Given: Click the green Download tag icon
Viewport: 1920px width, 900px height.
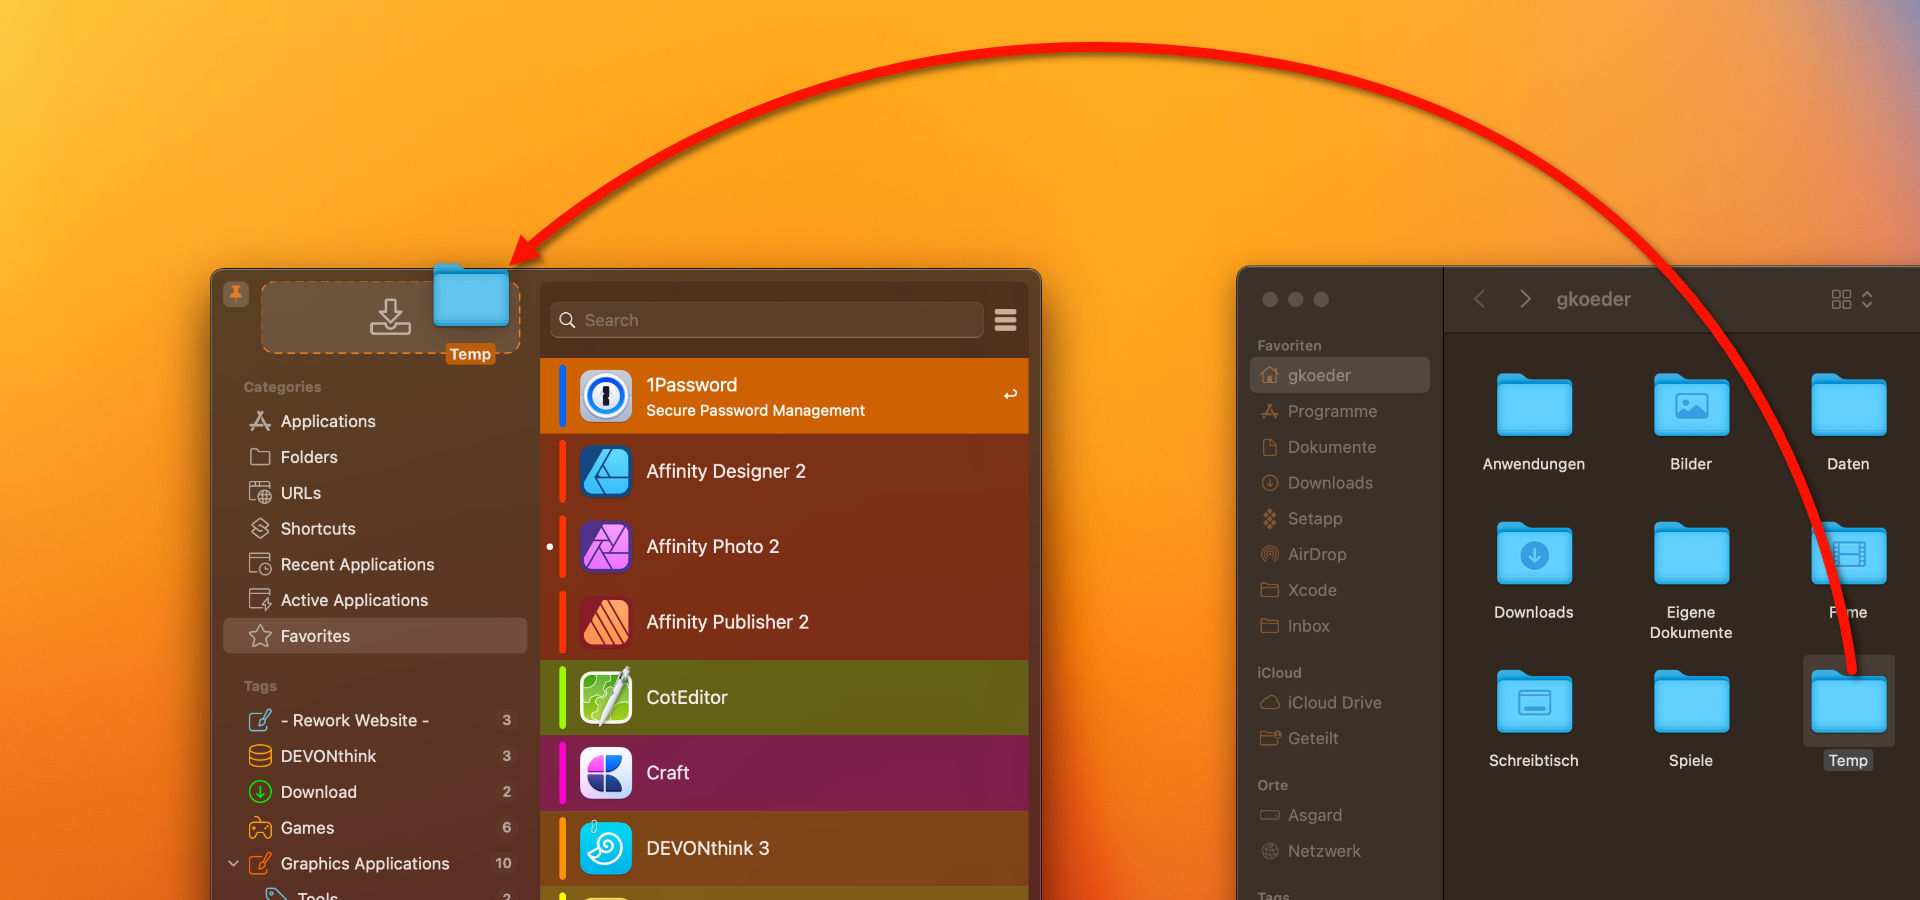Looking at the screenshot, I should point(260,792).
